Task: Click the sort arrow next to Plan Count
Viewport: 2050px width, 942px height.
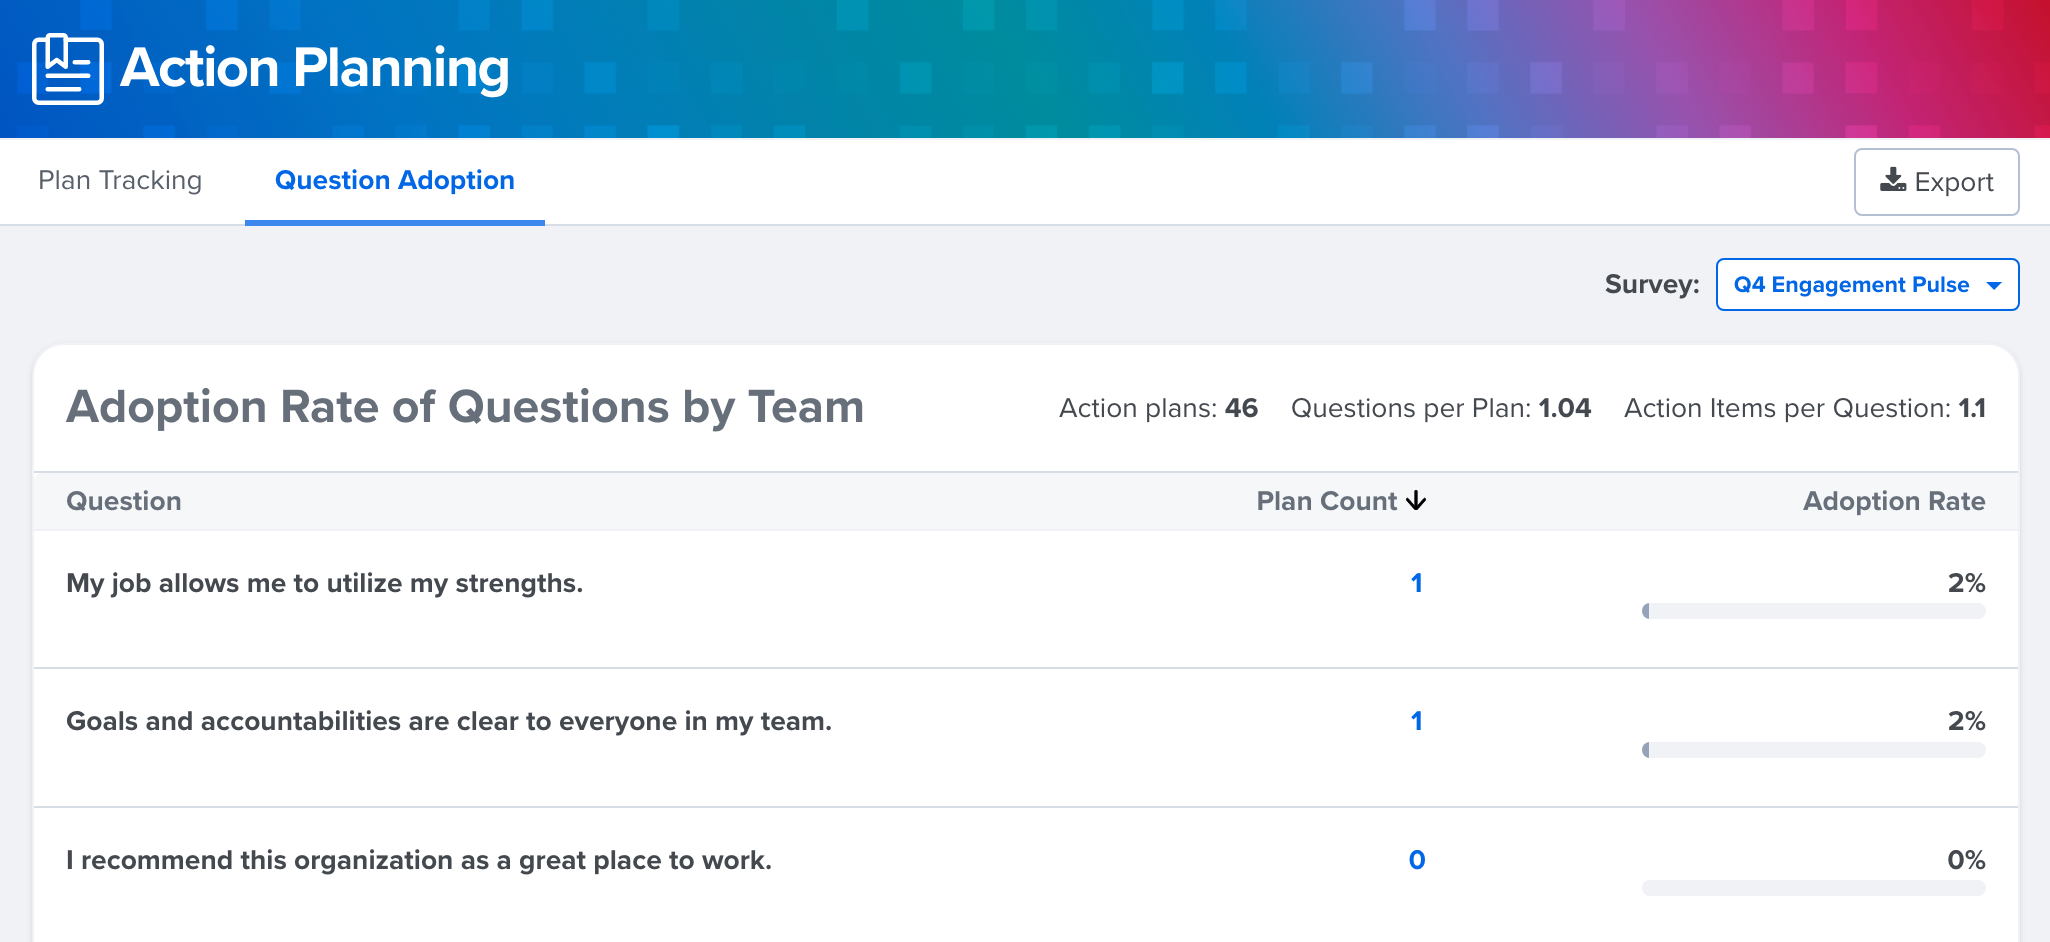Action: pos(1417,501)
